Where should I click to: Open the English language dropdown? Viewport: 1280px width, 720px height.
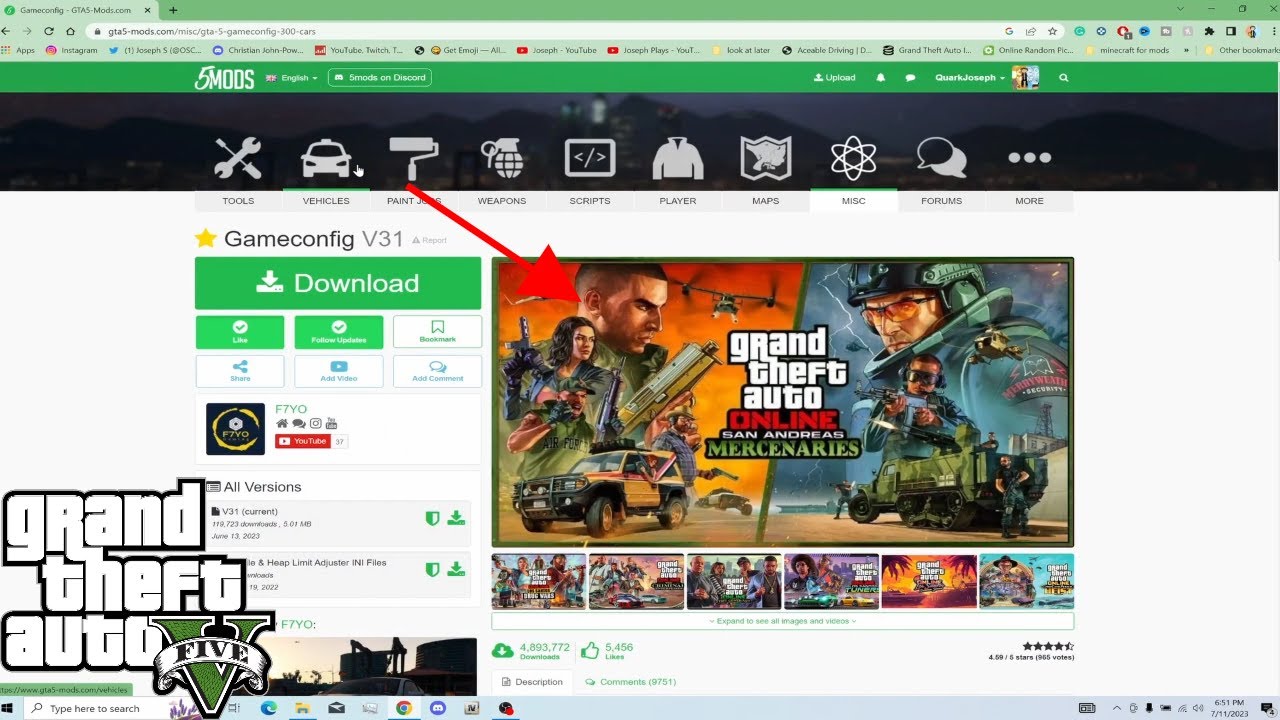[292, 78]
